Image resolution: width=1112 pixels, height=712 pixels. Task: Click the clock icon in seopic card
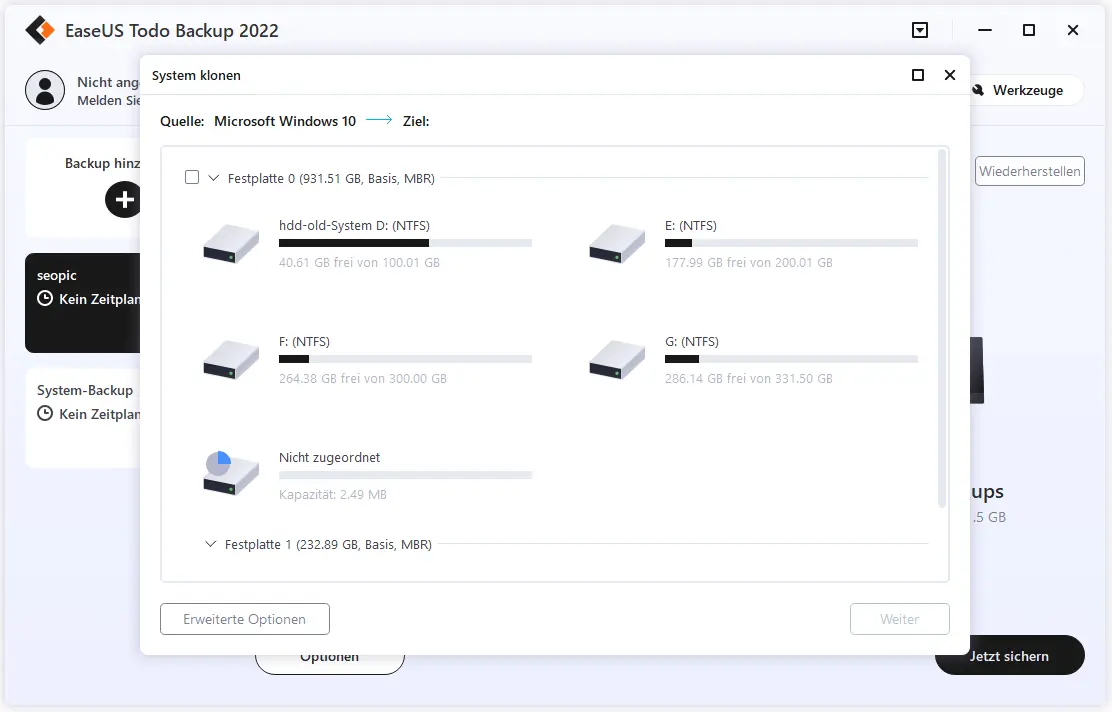pos(45,299)
